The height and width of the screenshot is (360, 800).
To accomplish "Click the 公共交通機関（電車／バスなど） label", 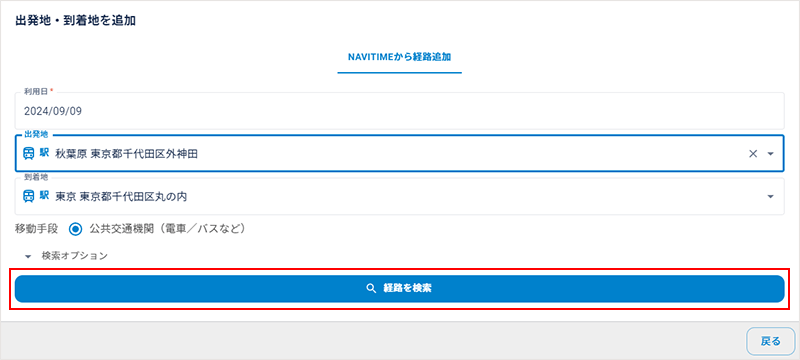I will [x=168, y=229].
